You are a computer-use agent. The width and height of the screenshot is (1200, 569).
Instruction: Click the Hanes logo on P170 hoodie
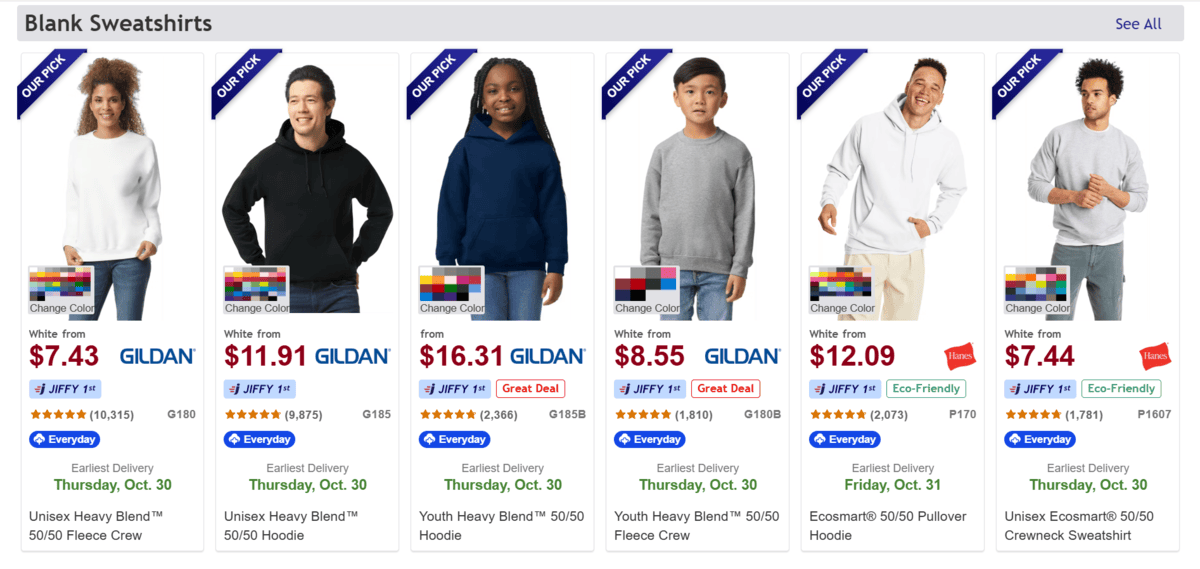[959, 356]
